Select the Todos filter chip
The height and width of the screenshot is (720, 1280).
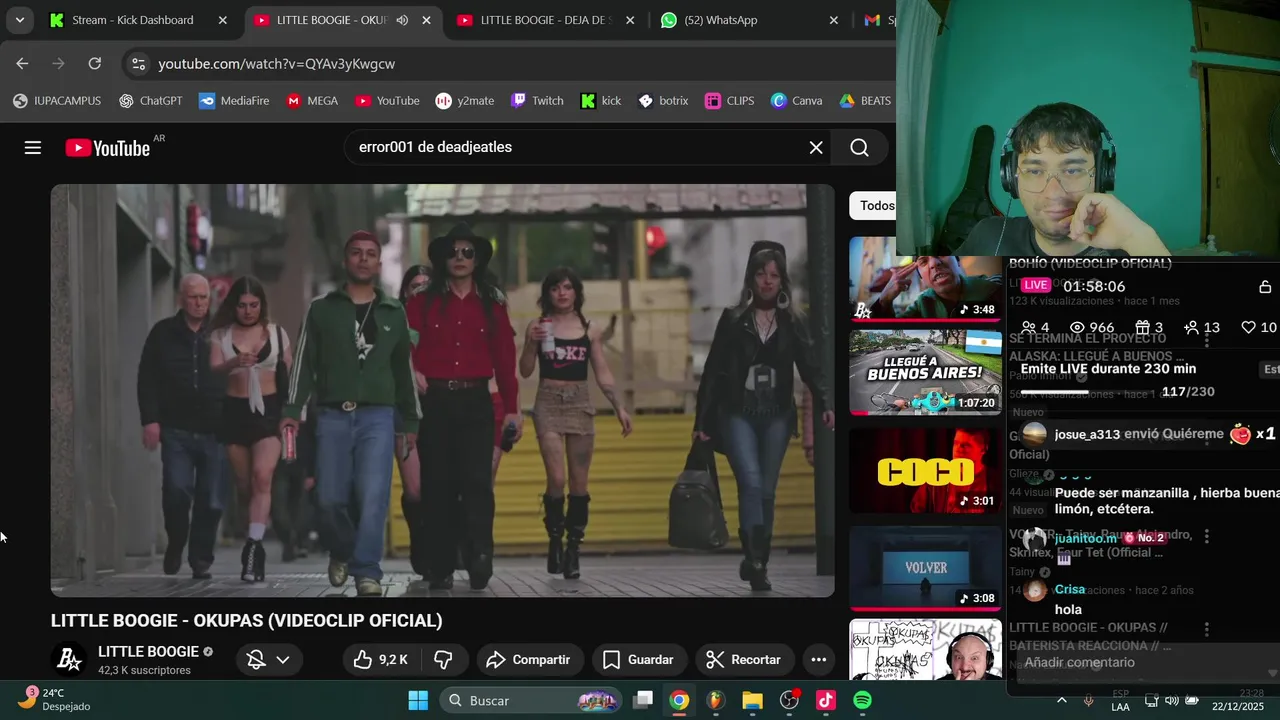(x=872, y=206)
